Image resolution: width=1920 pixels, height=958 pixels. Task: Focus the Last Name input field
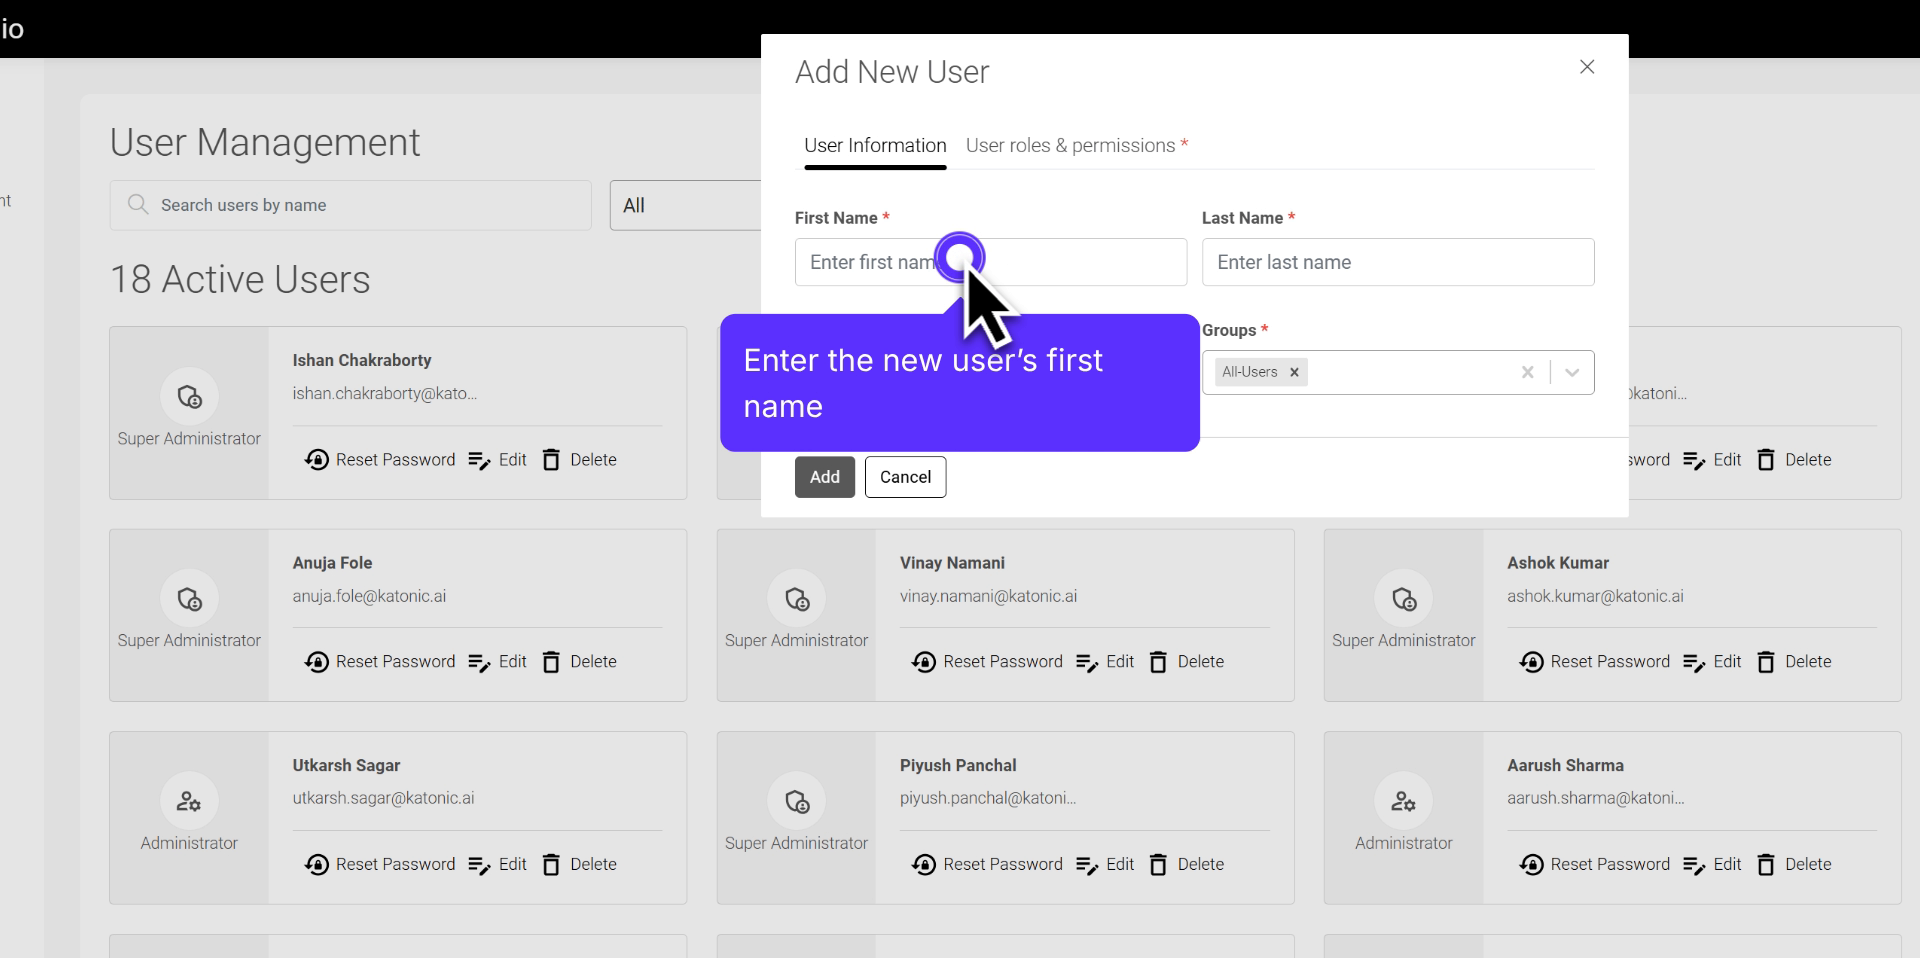(x=1397, y=262)
